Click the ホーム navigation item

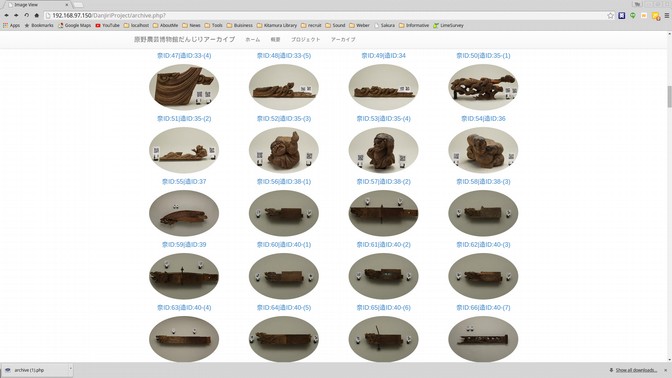252,39
